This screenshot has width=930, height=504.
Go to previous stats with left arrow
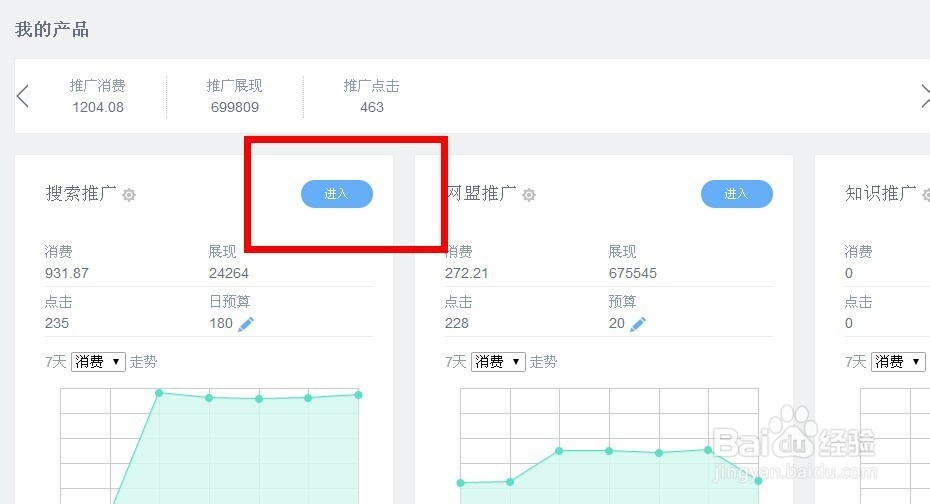[x=23, y=96]
